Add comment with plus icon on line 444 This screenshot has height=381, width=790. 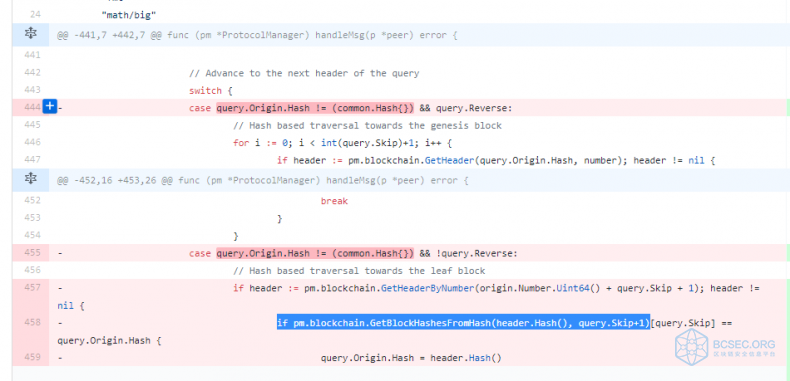coord(49,107)
